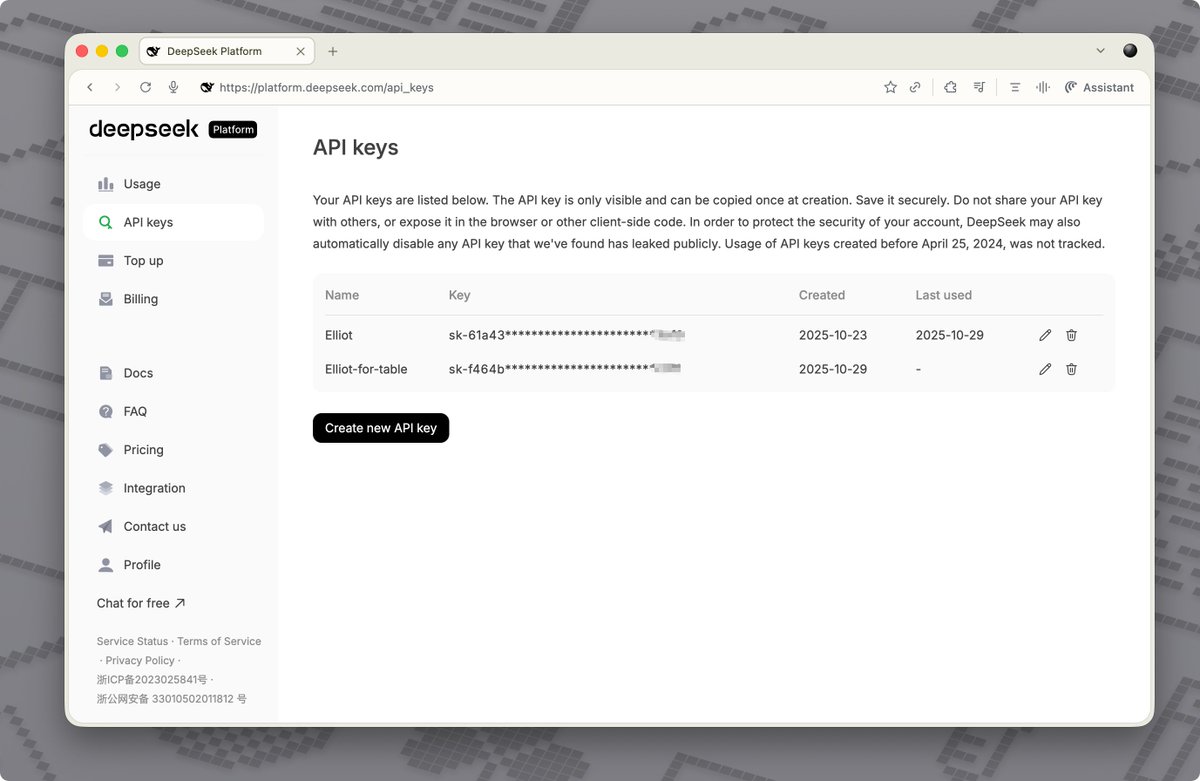Click the Top up card icon
The height and width of the screenshot is (781, 1200).
[105, 261]
